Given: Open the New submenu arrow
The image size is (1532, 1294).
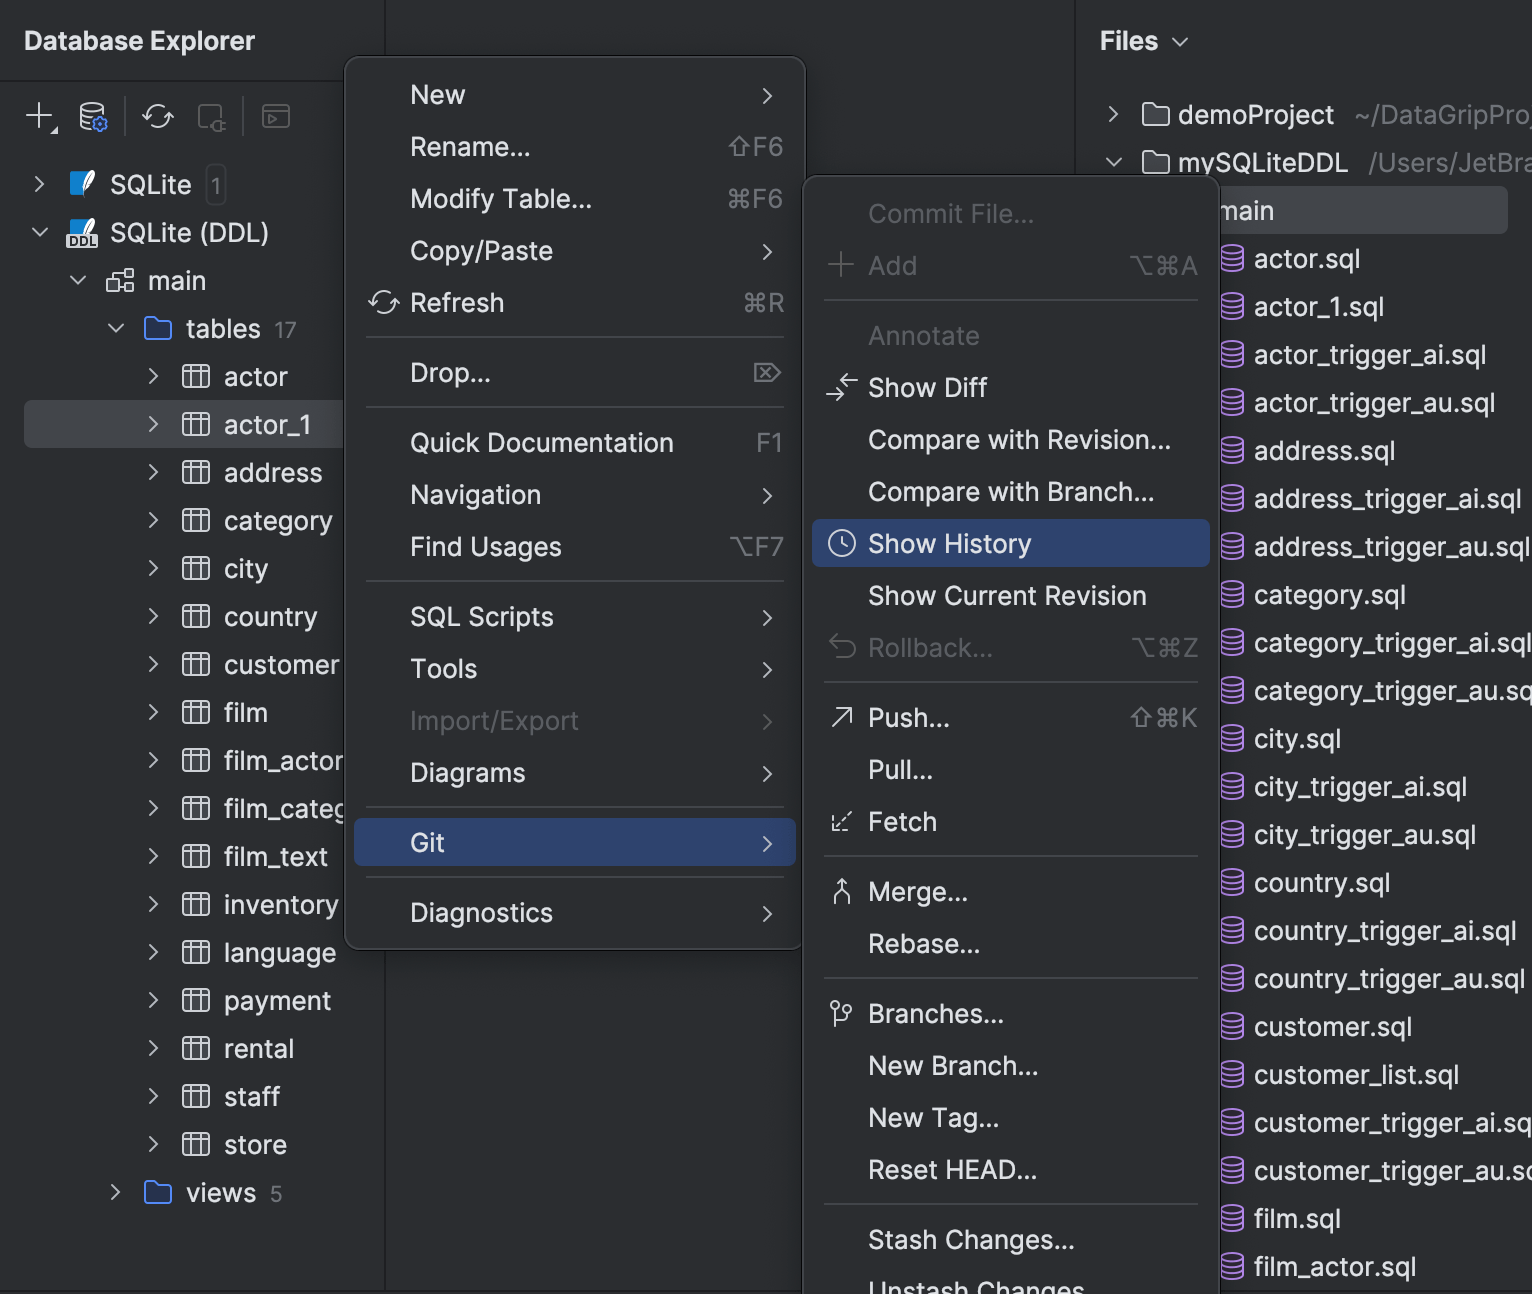Looking at the screenshot, I should coord(766,94).
